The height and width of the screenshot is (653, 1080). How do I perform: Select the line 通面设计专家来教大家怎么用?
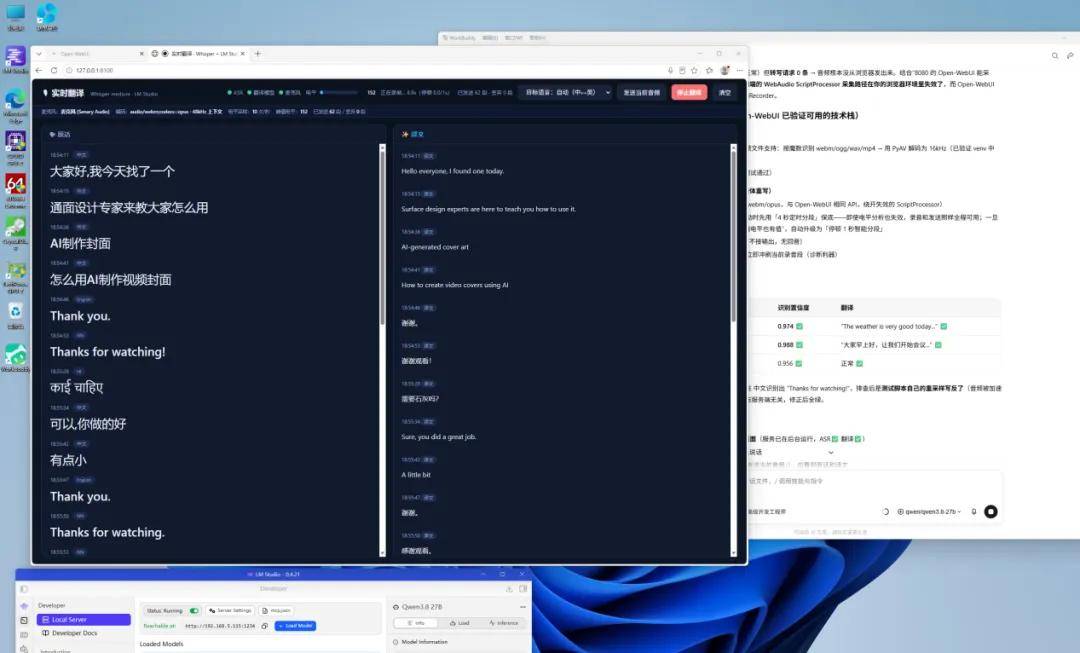click(x=129, y=207)
